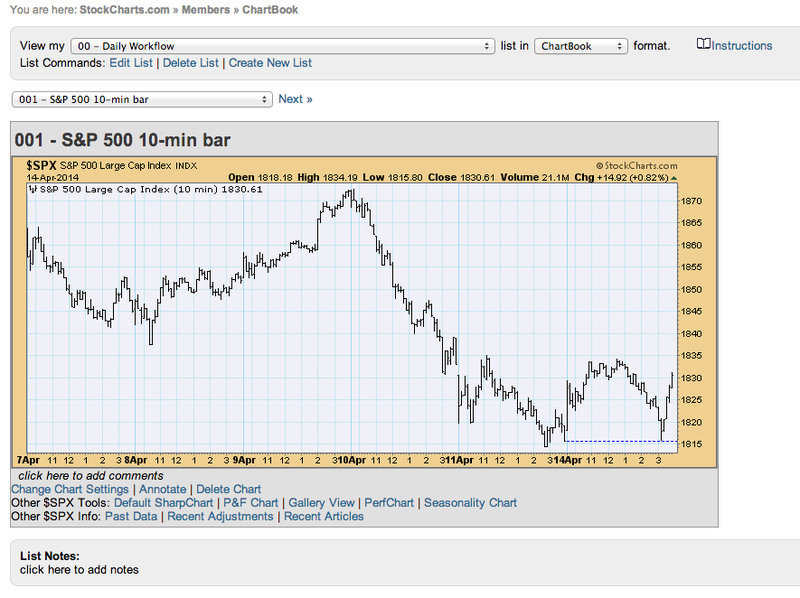800x598 pixels.
Task: Open Recent Articles link
Action: coord(324,516)
